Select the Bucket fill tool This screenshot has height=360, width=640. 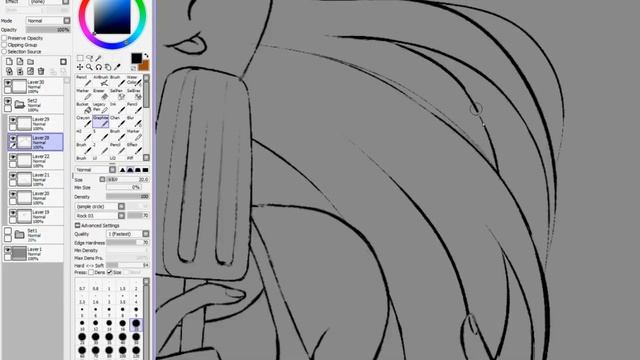point(83,108)
